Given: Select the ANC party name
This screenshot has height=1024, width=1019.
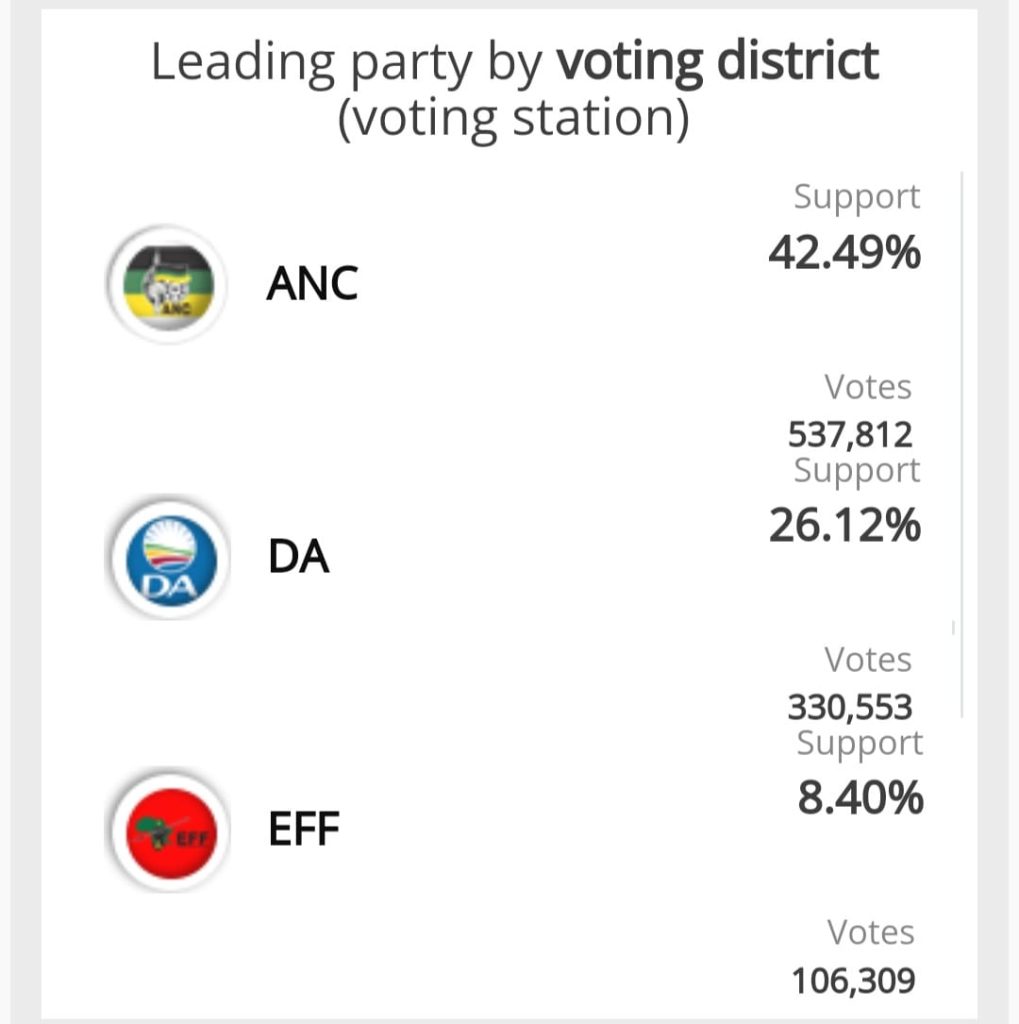Looking at the screenshot, I should pyautogui.click(x=312, y=285).
